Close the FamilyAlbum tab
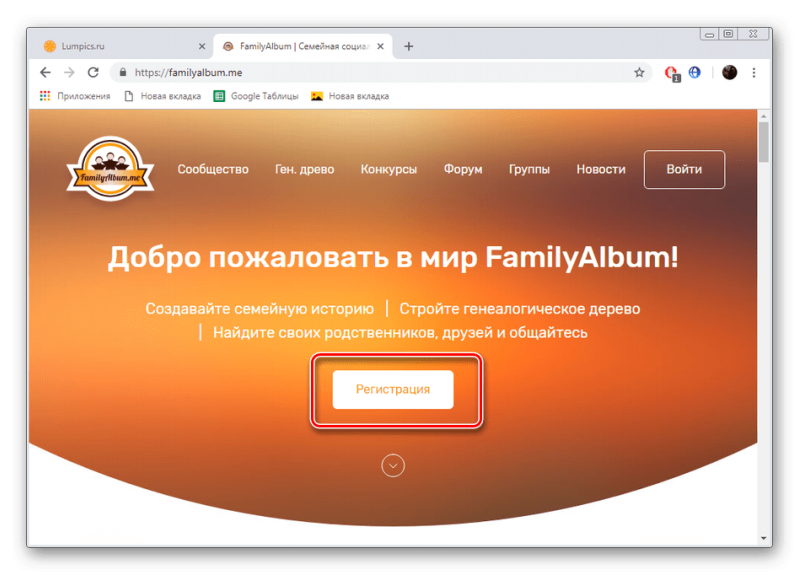This screenshot has width=800, height=575. tap(380, 46)
